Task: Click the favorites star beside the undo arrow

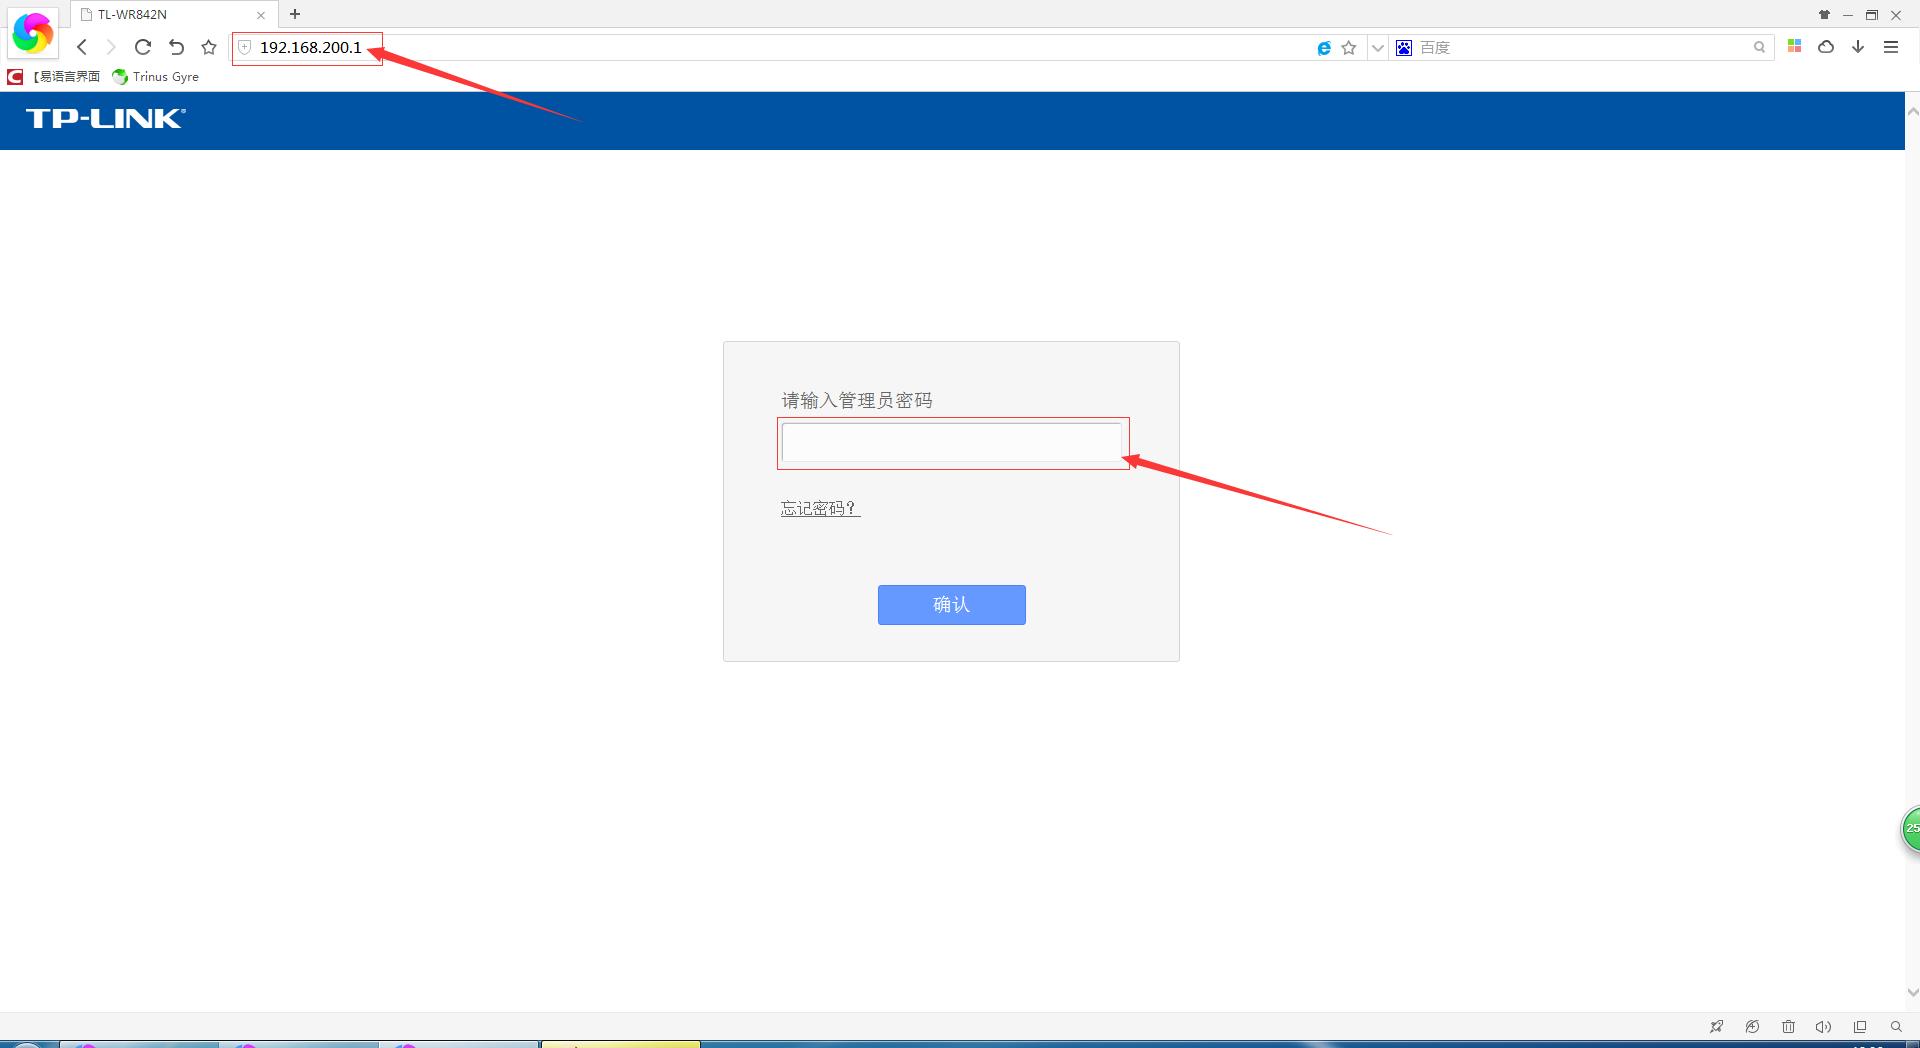Action: click(x=209, y=47)
